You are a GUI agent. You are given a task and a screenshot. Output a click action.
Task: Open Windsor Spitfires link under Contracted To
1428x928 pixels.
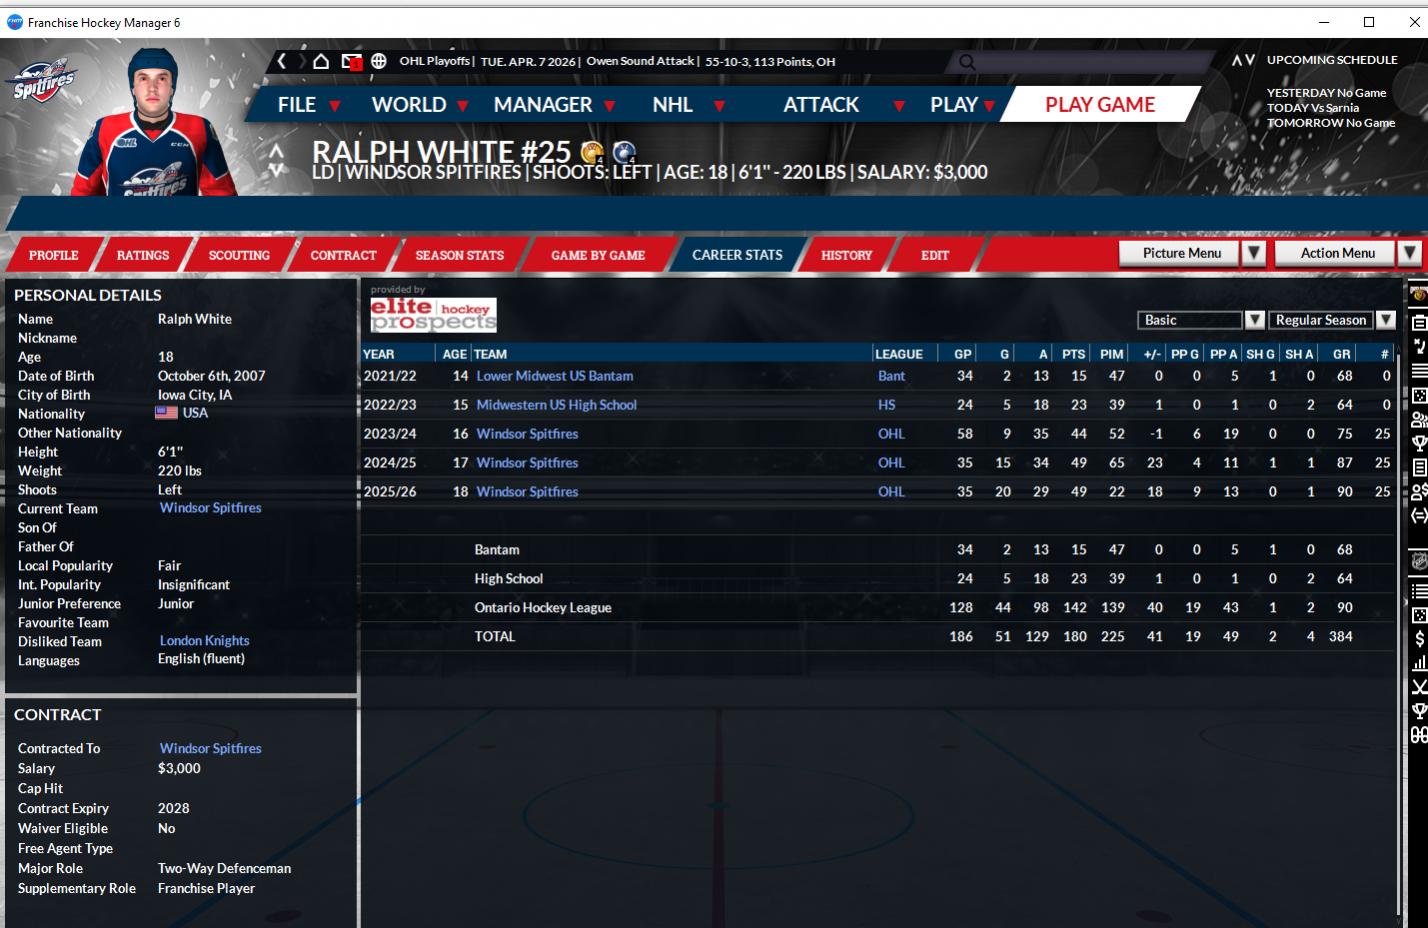click(210, 748)
